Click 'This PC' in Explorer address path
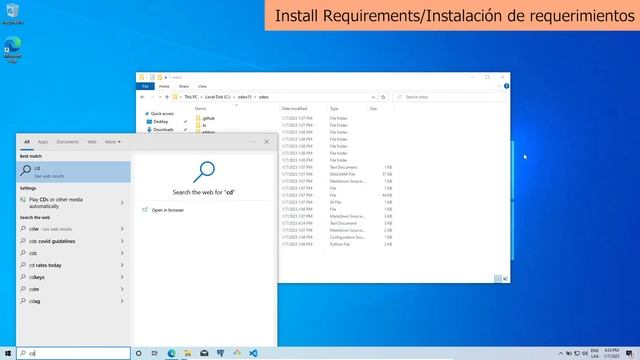The image size is (640, 360). click(x=191, y=97)
